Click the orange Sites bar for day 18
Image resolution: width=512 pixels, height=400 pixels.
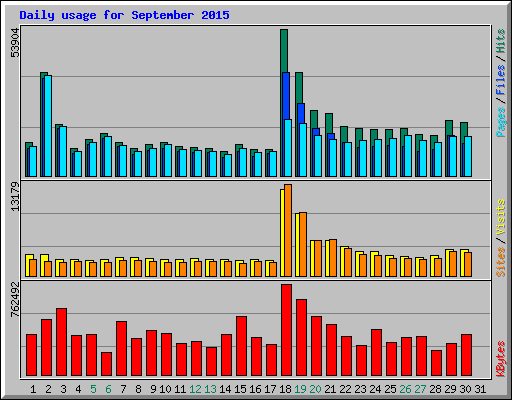pos(288,230)
